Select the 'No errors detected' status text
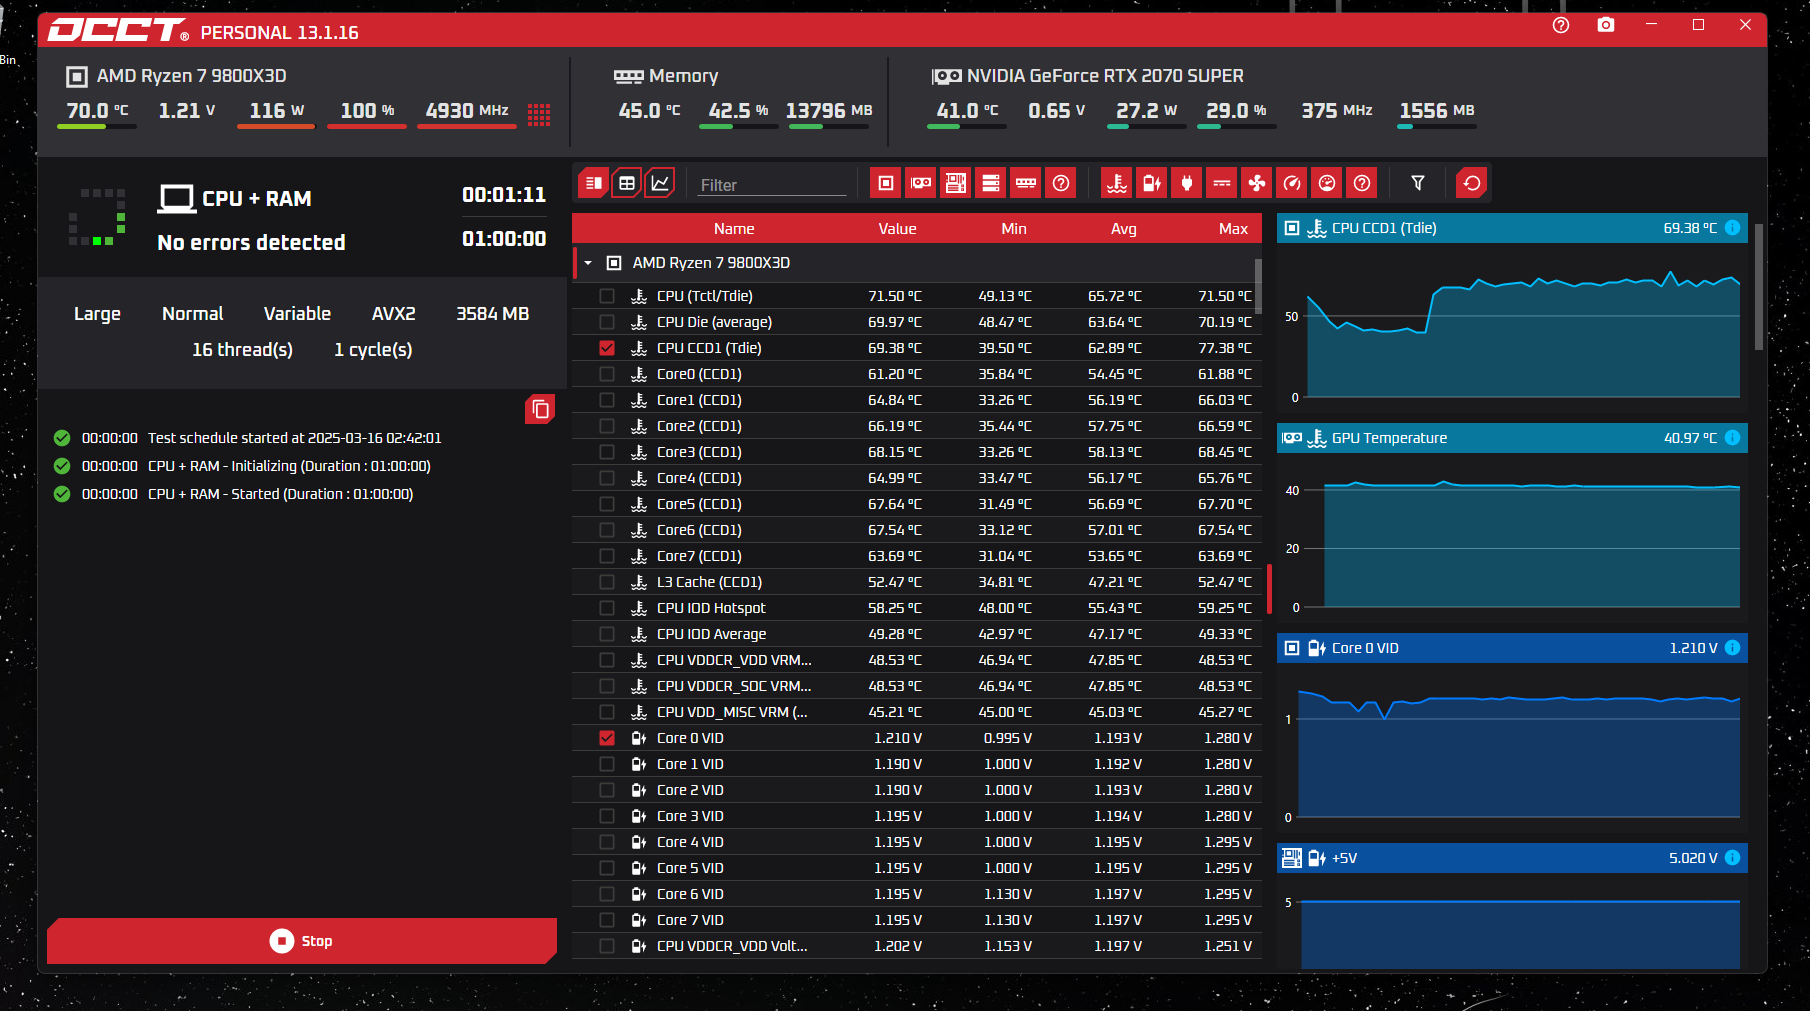The width and height of the screenshot is (1810, 1011). [x=251, y=242]
